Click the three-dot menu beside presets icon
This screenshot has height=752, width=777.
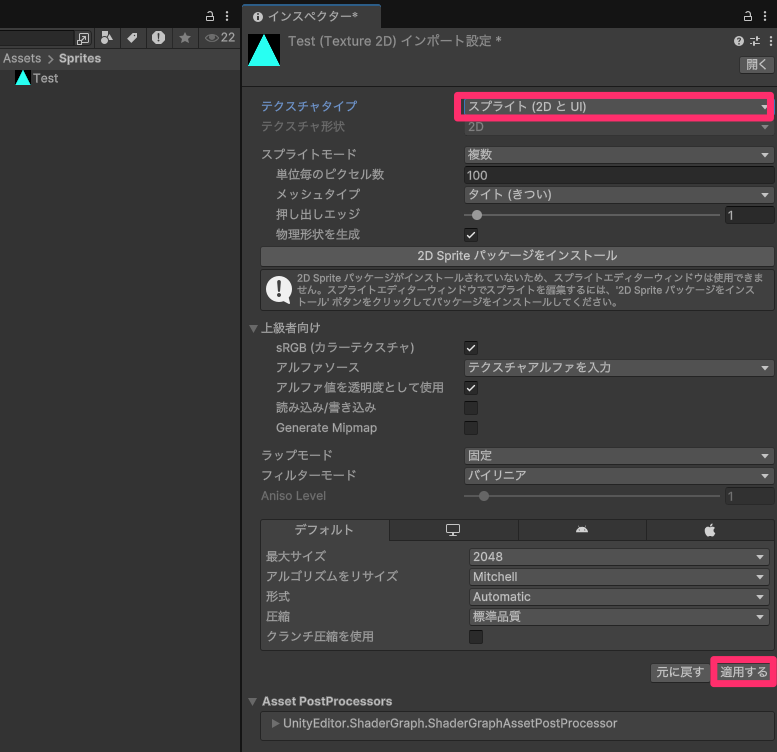coord(771,41)
